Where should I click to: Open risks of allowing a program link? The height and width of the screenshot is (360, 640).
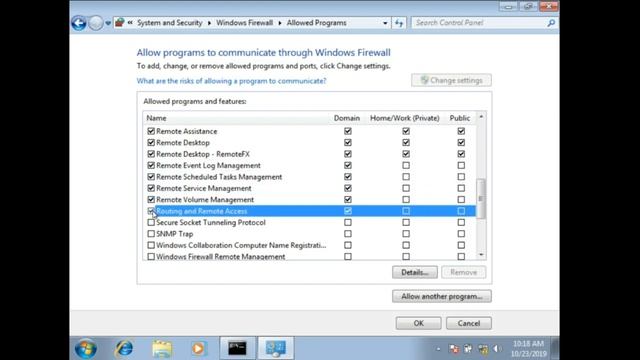(x=231, y=81)
